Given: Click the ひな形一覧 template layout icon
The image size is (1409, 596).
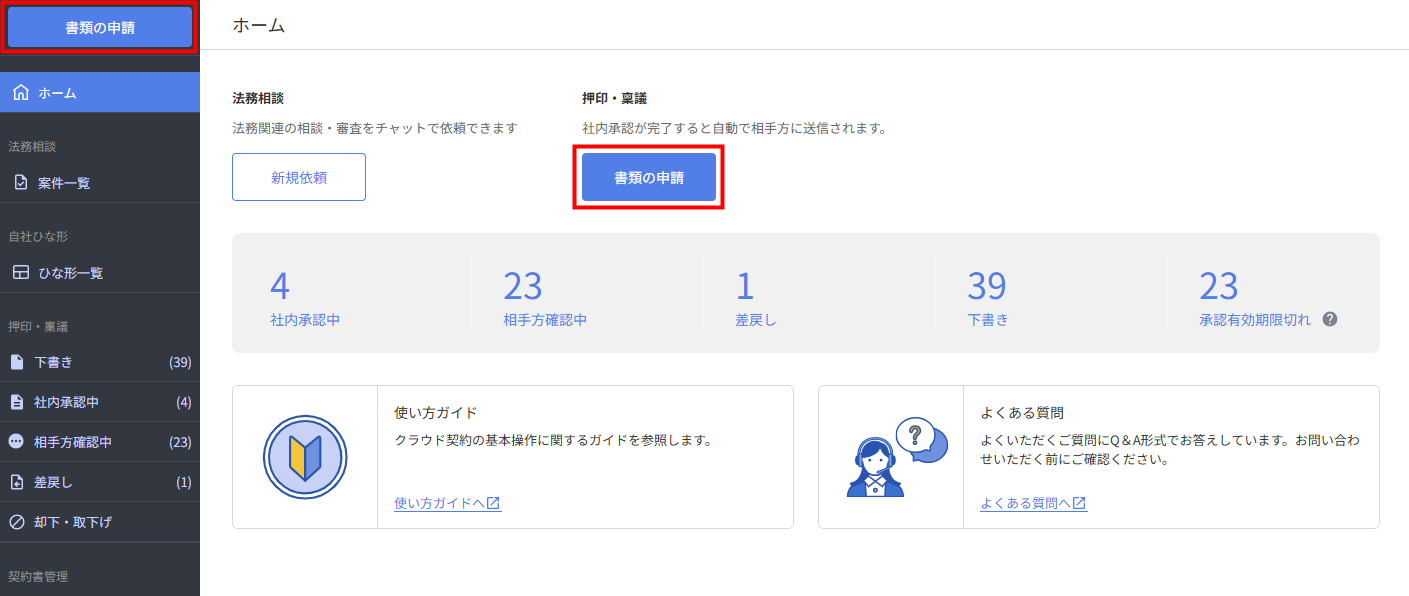Looking at the screenshot, I should point(20,273).
